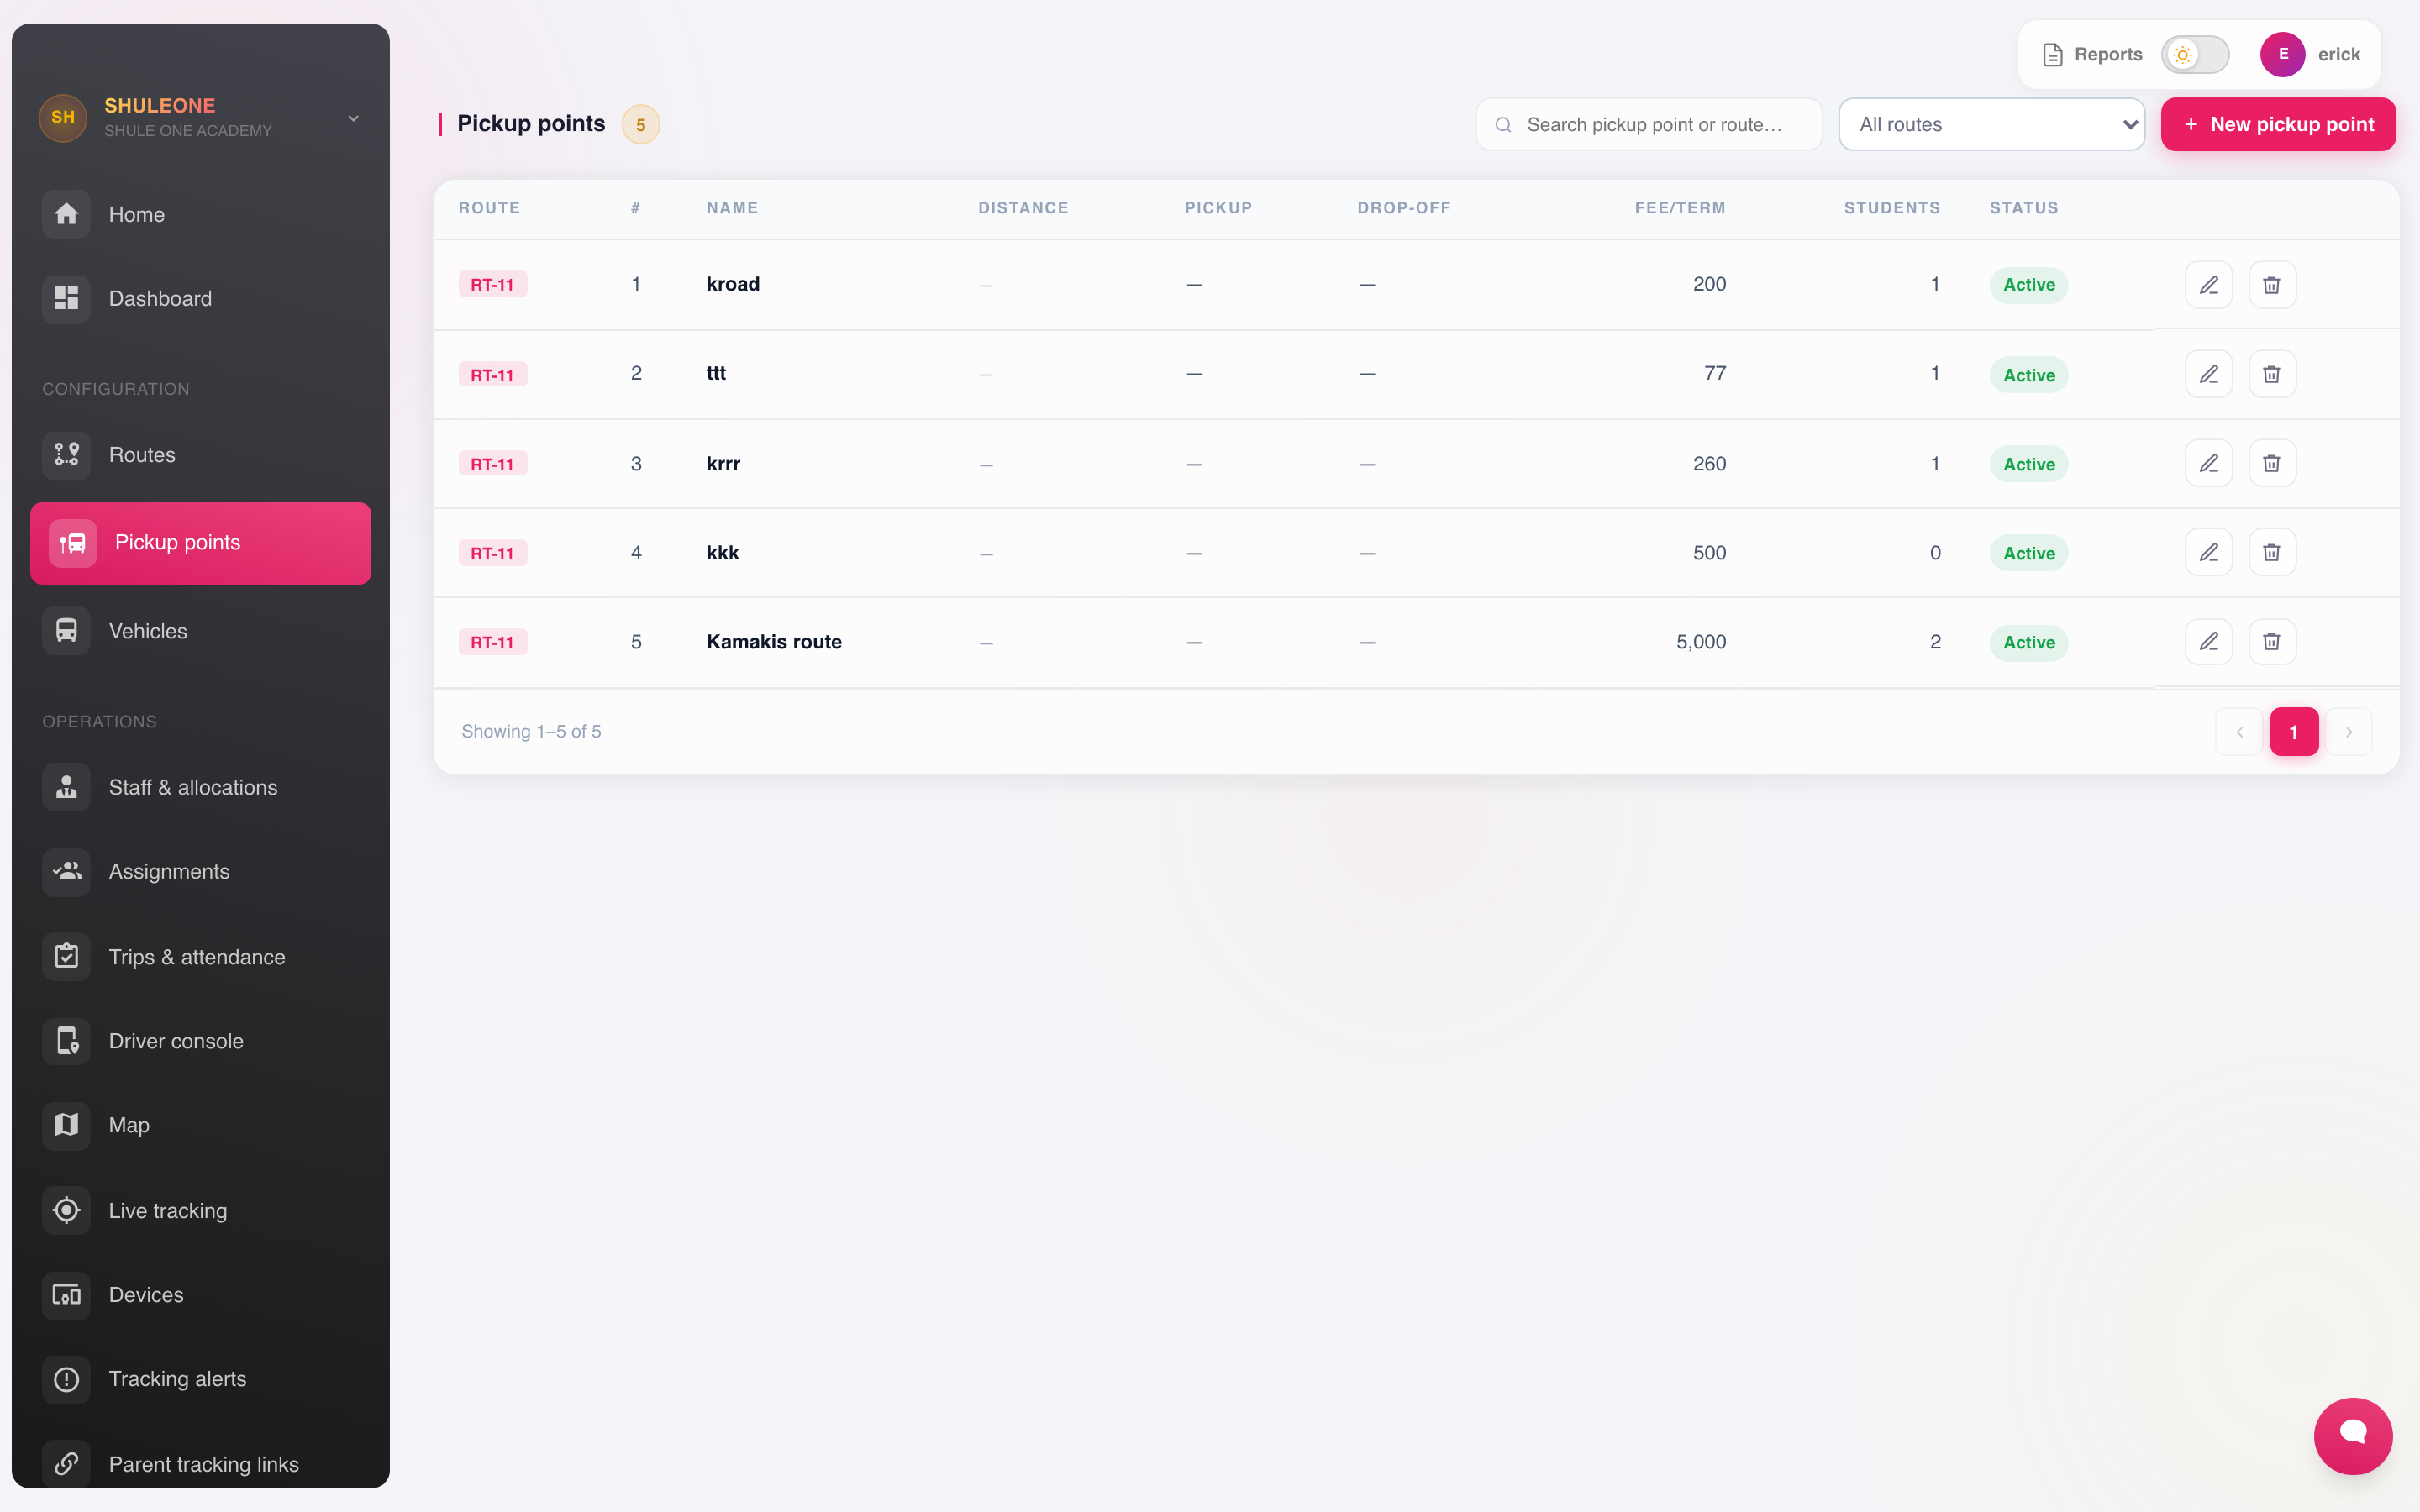Click the SHULE ONE ACADEMY subtitle
Image resolution: width=2420 pixels, height=1512 pixels.
point(188,131)
